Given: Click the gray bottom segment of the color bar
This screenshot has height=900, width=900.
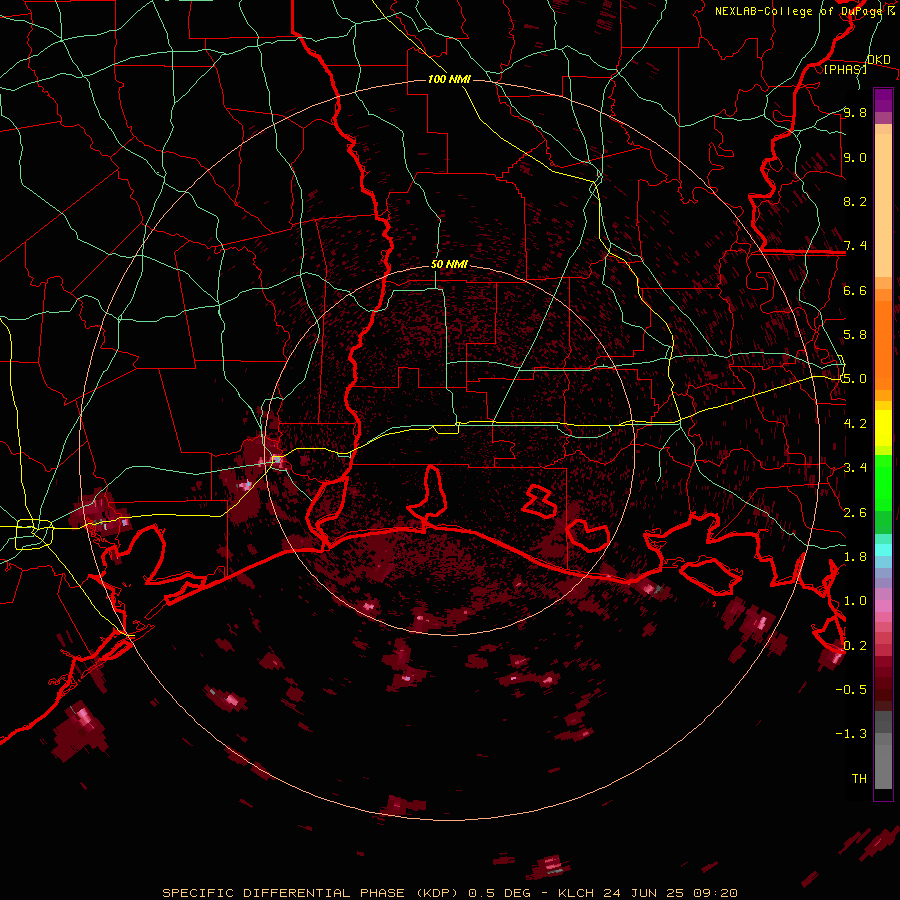Looking at the screenshot, I should [883, 761].
